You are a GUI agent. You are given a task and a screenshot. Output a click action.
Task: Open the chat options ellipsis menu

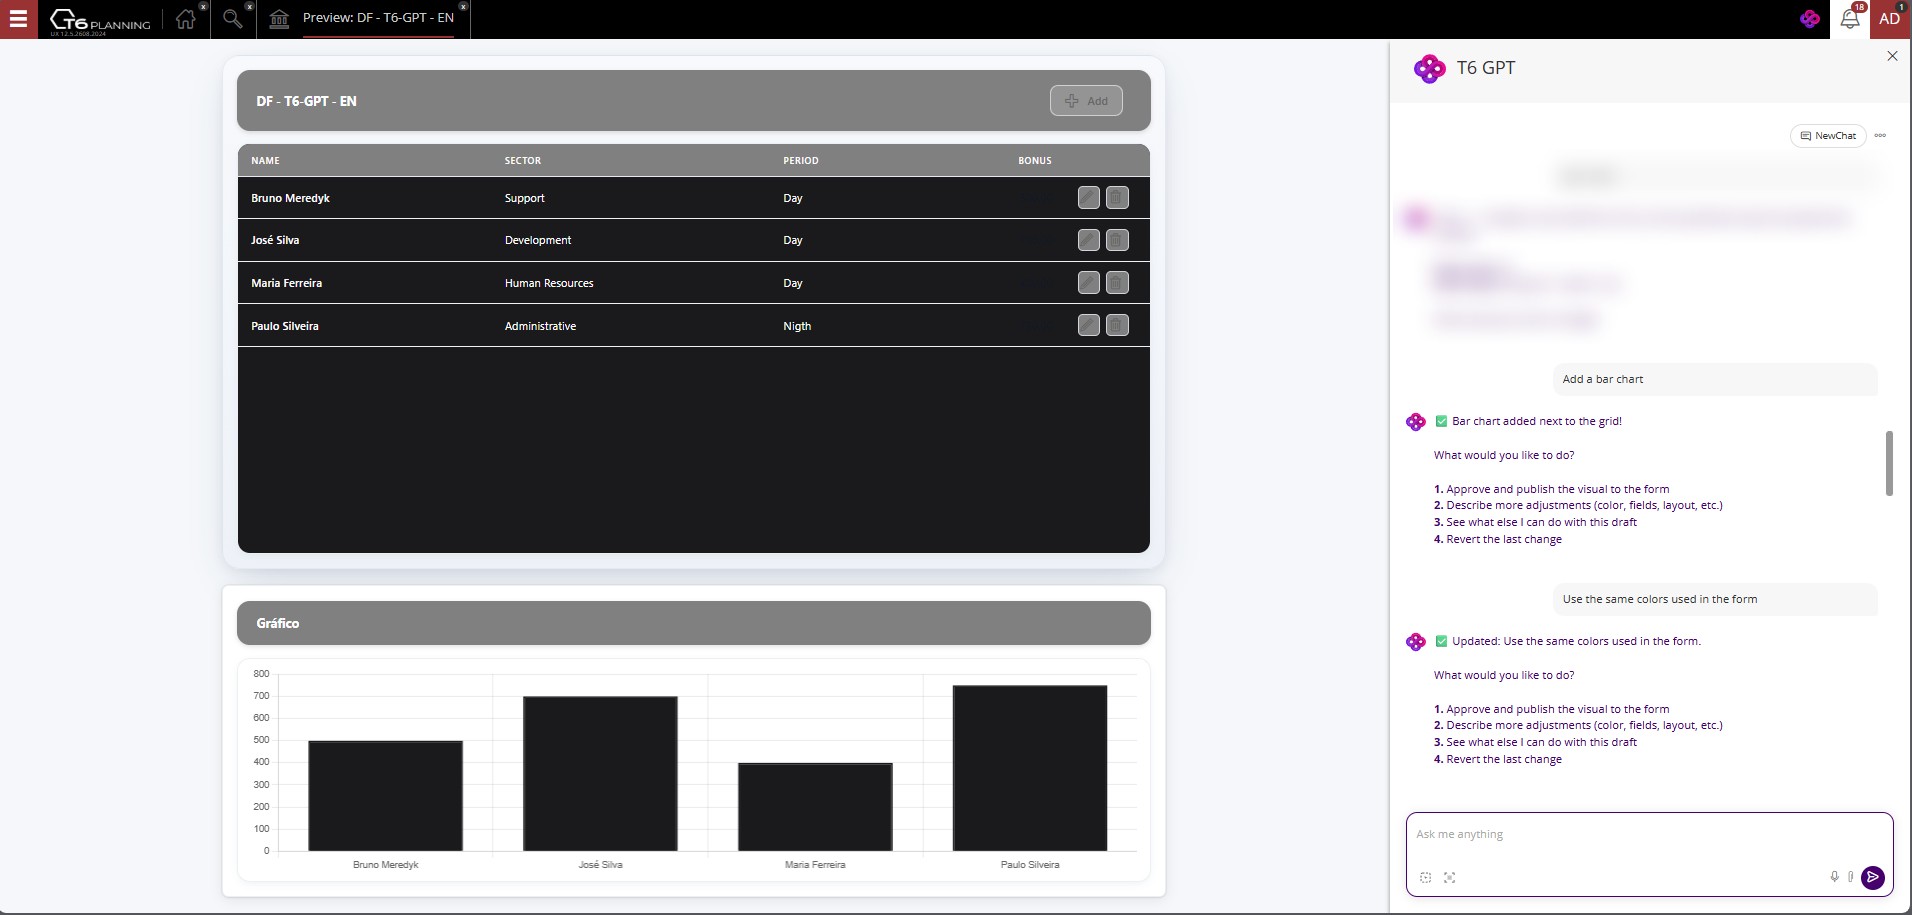pos(1880,136)
